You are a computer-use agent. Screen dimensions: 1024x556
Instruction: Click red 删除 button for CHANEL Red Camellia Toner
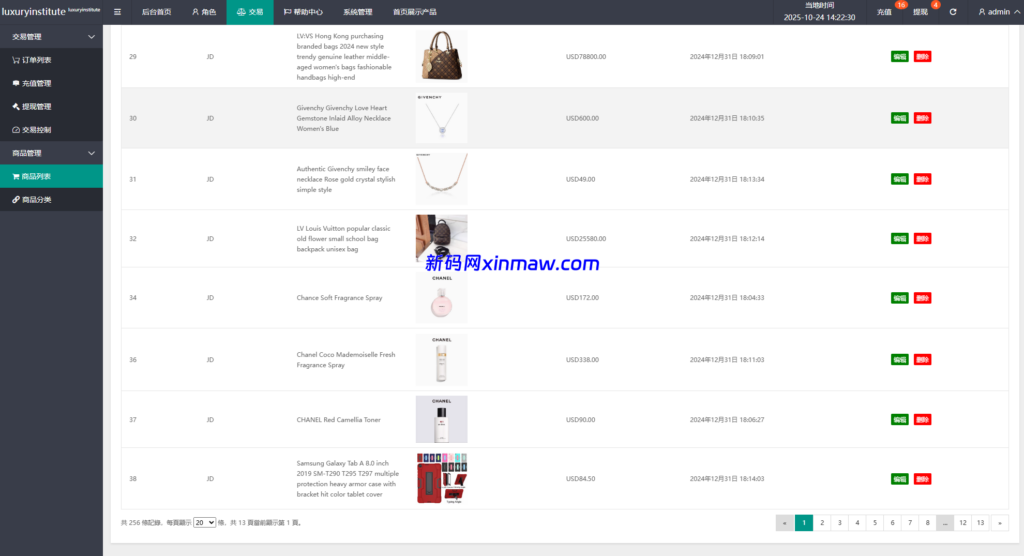(922, 420)
